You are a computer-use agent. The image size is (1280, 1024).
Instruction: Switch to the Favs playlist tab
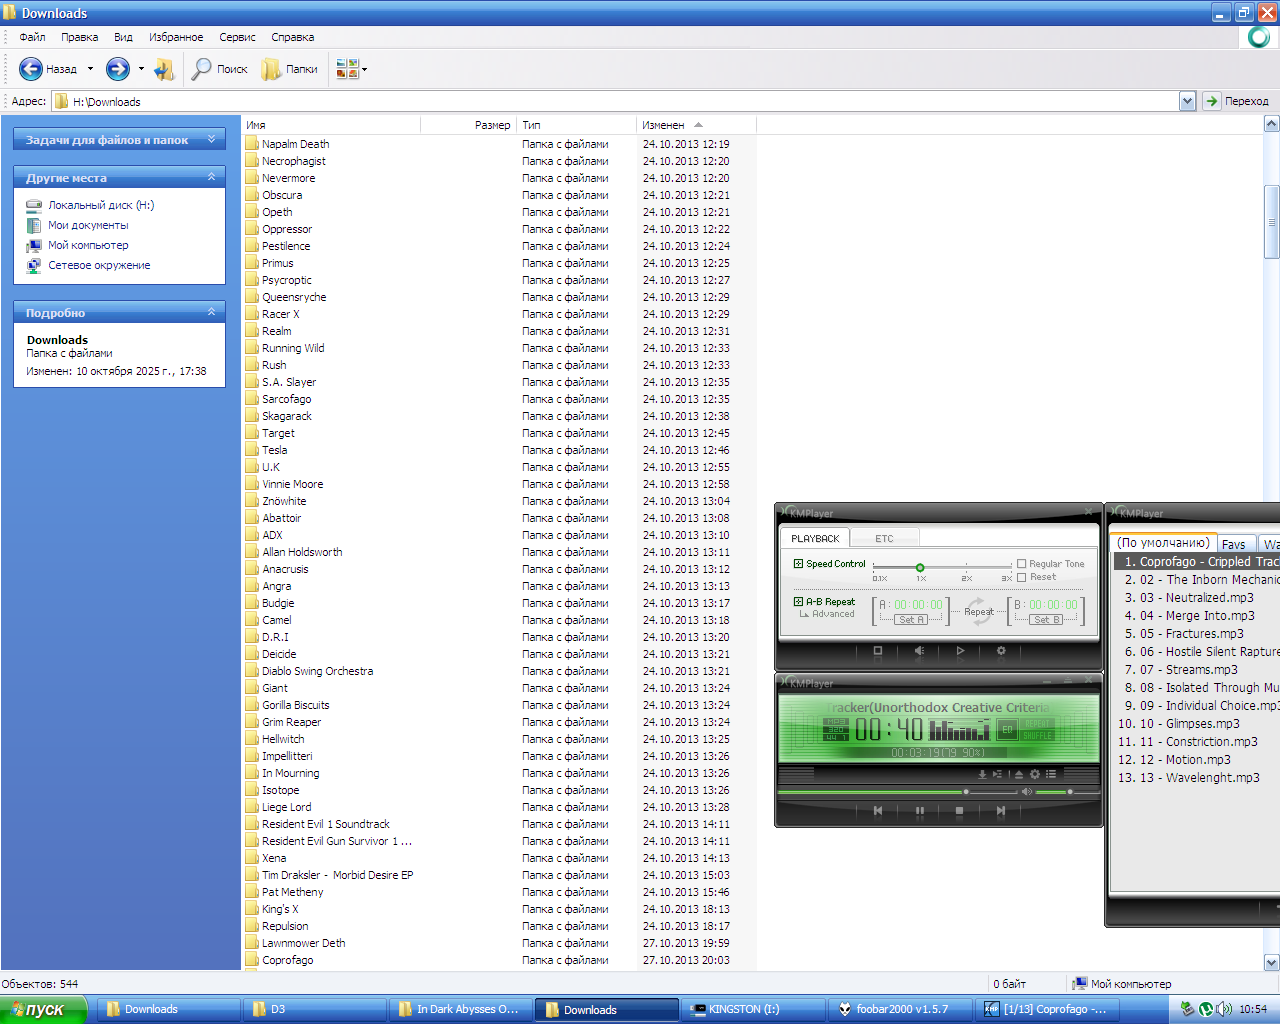(1233, 544)
